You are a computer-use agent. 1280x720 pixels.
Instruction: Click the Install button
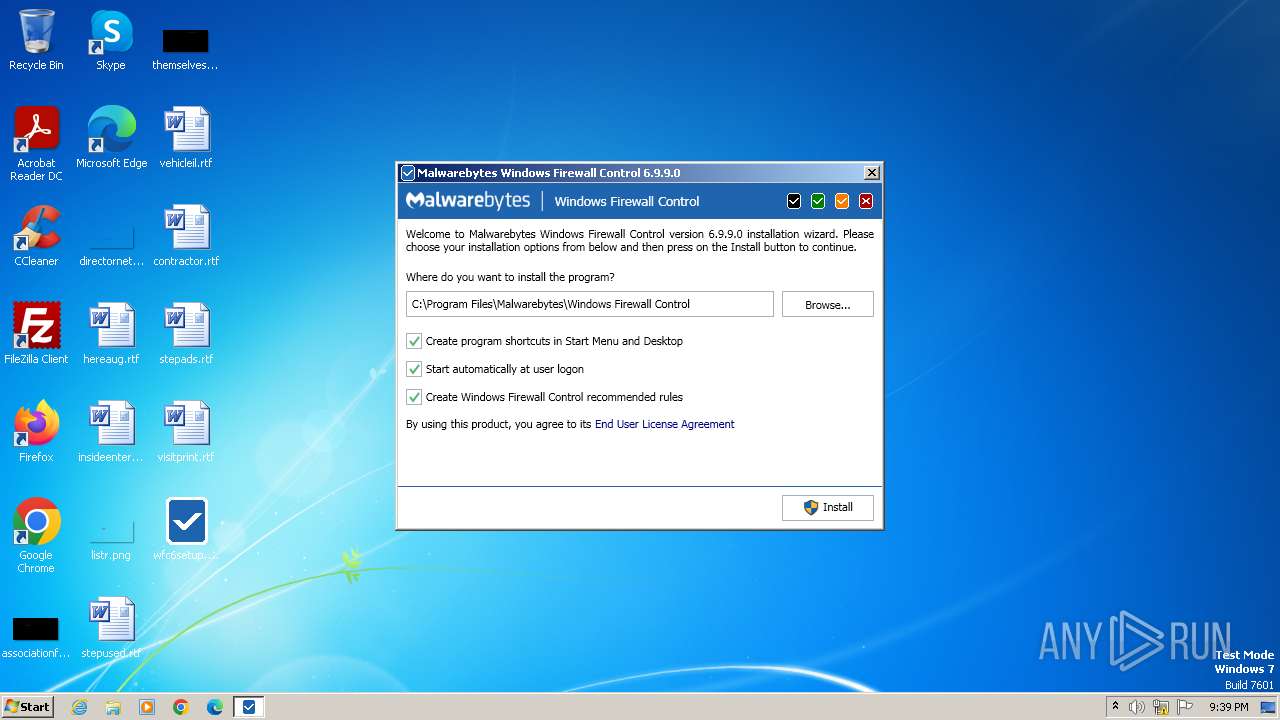click(x=828, y=507)
